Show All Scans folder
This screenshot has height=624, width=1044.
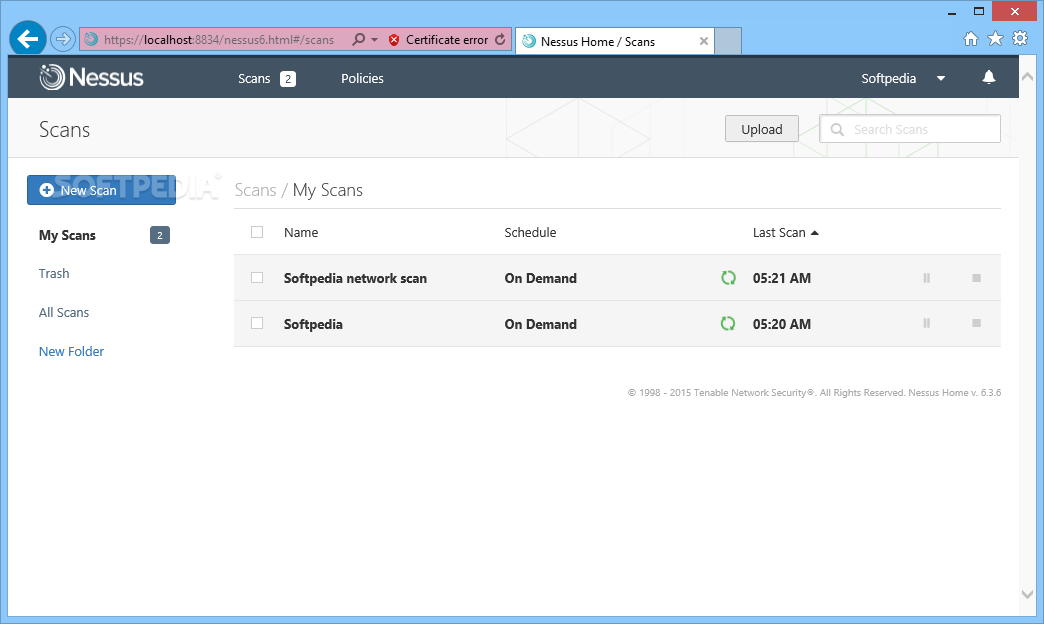[x=64, y=312]
